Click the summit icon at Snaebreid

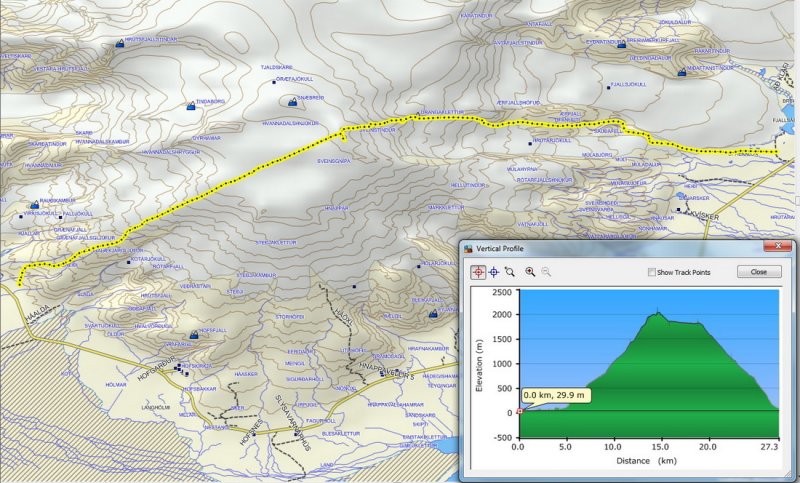(292, 102)
